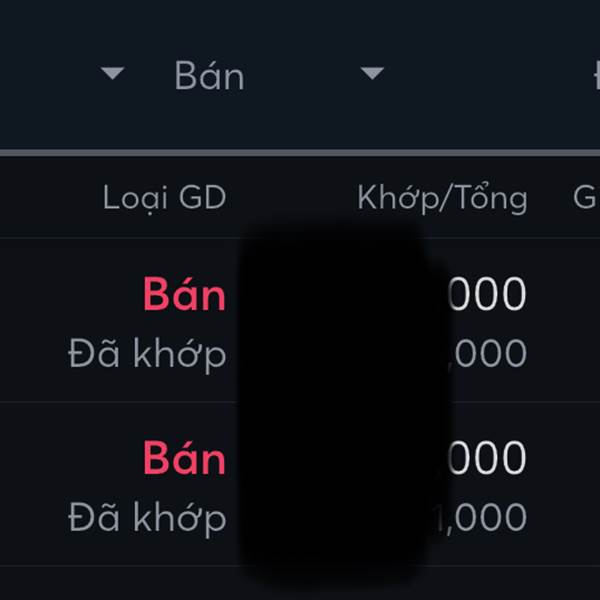Click the dropdown arrow left of Bán filter

(x=113, y=73)
